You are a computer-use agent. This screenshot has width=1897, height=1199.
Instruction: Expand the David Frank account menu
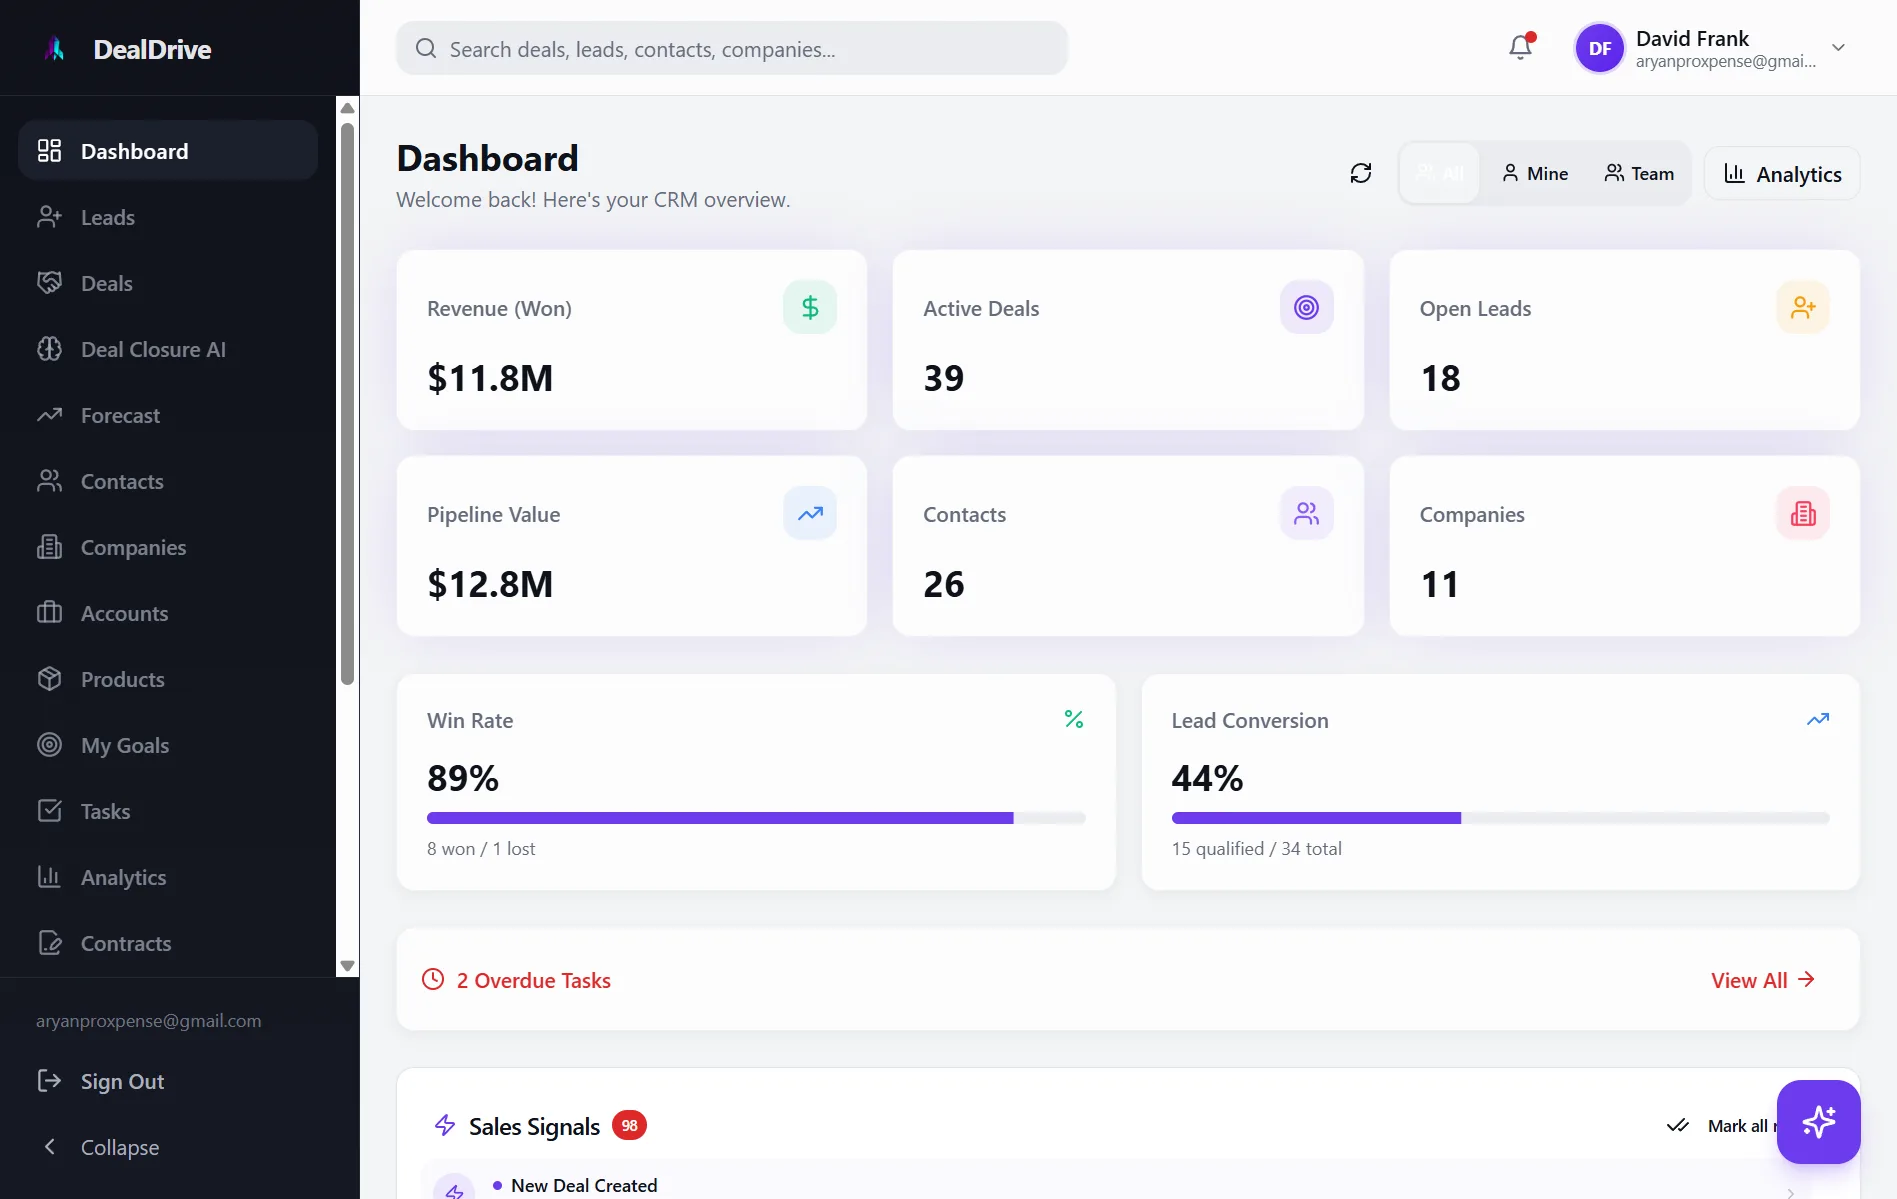pyautogui.click(x=1838, y=47)
